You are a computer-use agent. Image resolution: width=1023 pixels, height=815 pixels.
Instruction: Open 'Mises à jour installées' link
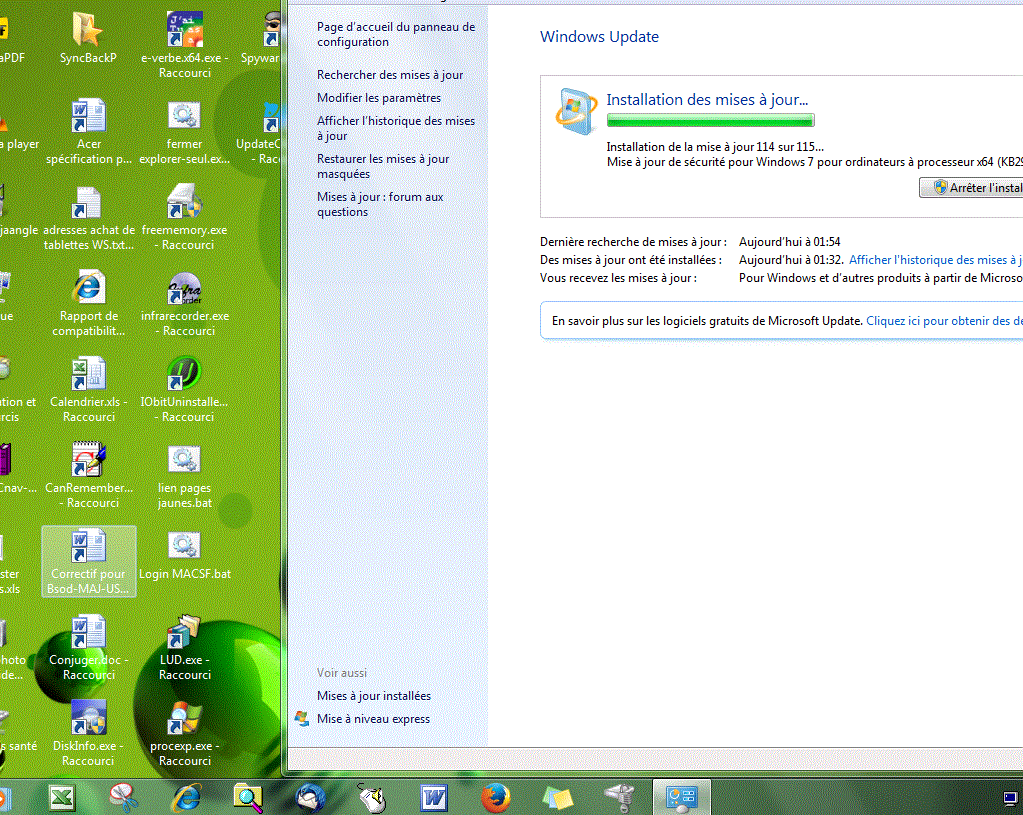pos(374,696)
